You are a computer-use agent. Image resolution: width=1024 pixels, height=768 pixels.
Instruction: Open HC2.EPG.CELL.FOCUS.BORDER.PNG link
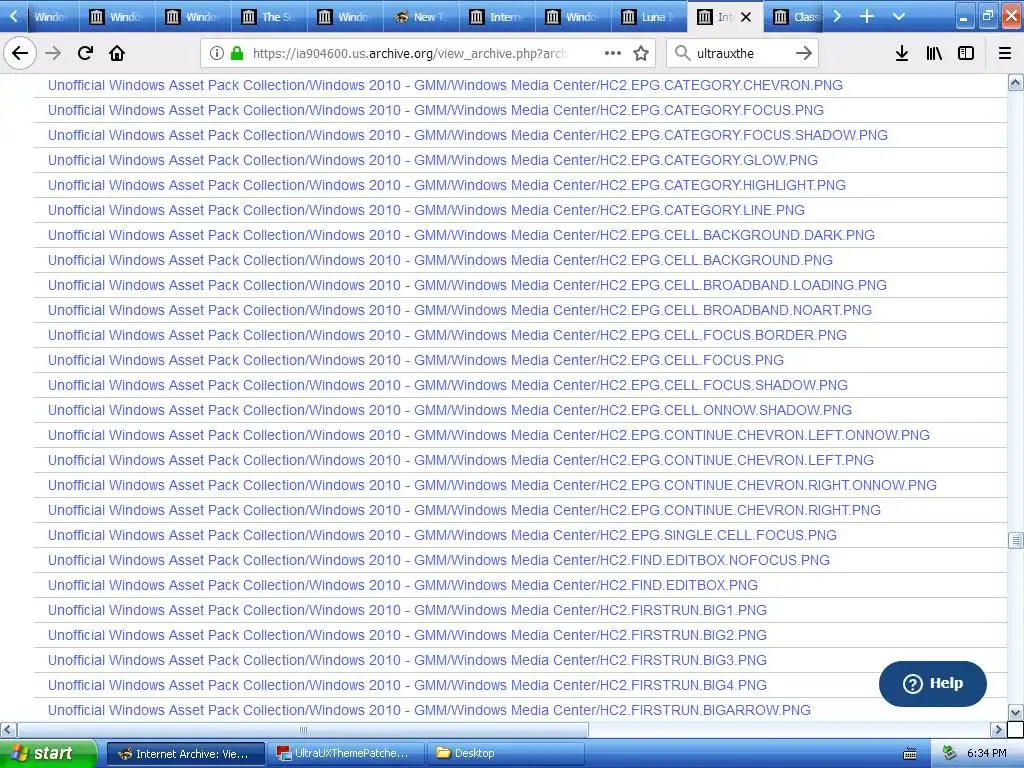(447, 335)
